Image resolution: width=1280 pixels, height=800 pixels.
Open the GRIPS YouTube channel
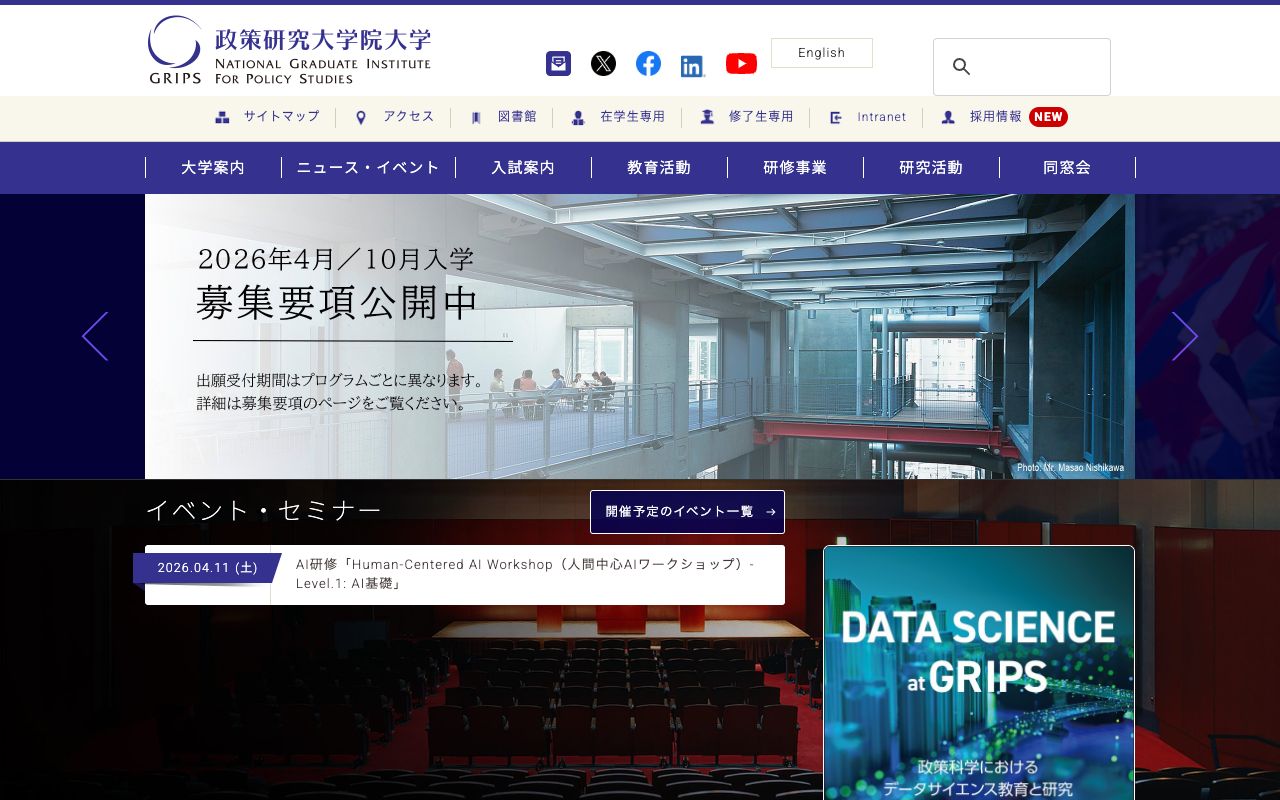[x=741, y=63]
